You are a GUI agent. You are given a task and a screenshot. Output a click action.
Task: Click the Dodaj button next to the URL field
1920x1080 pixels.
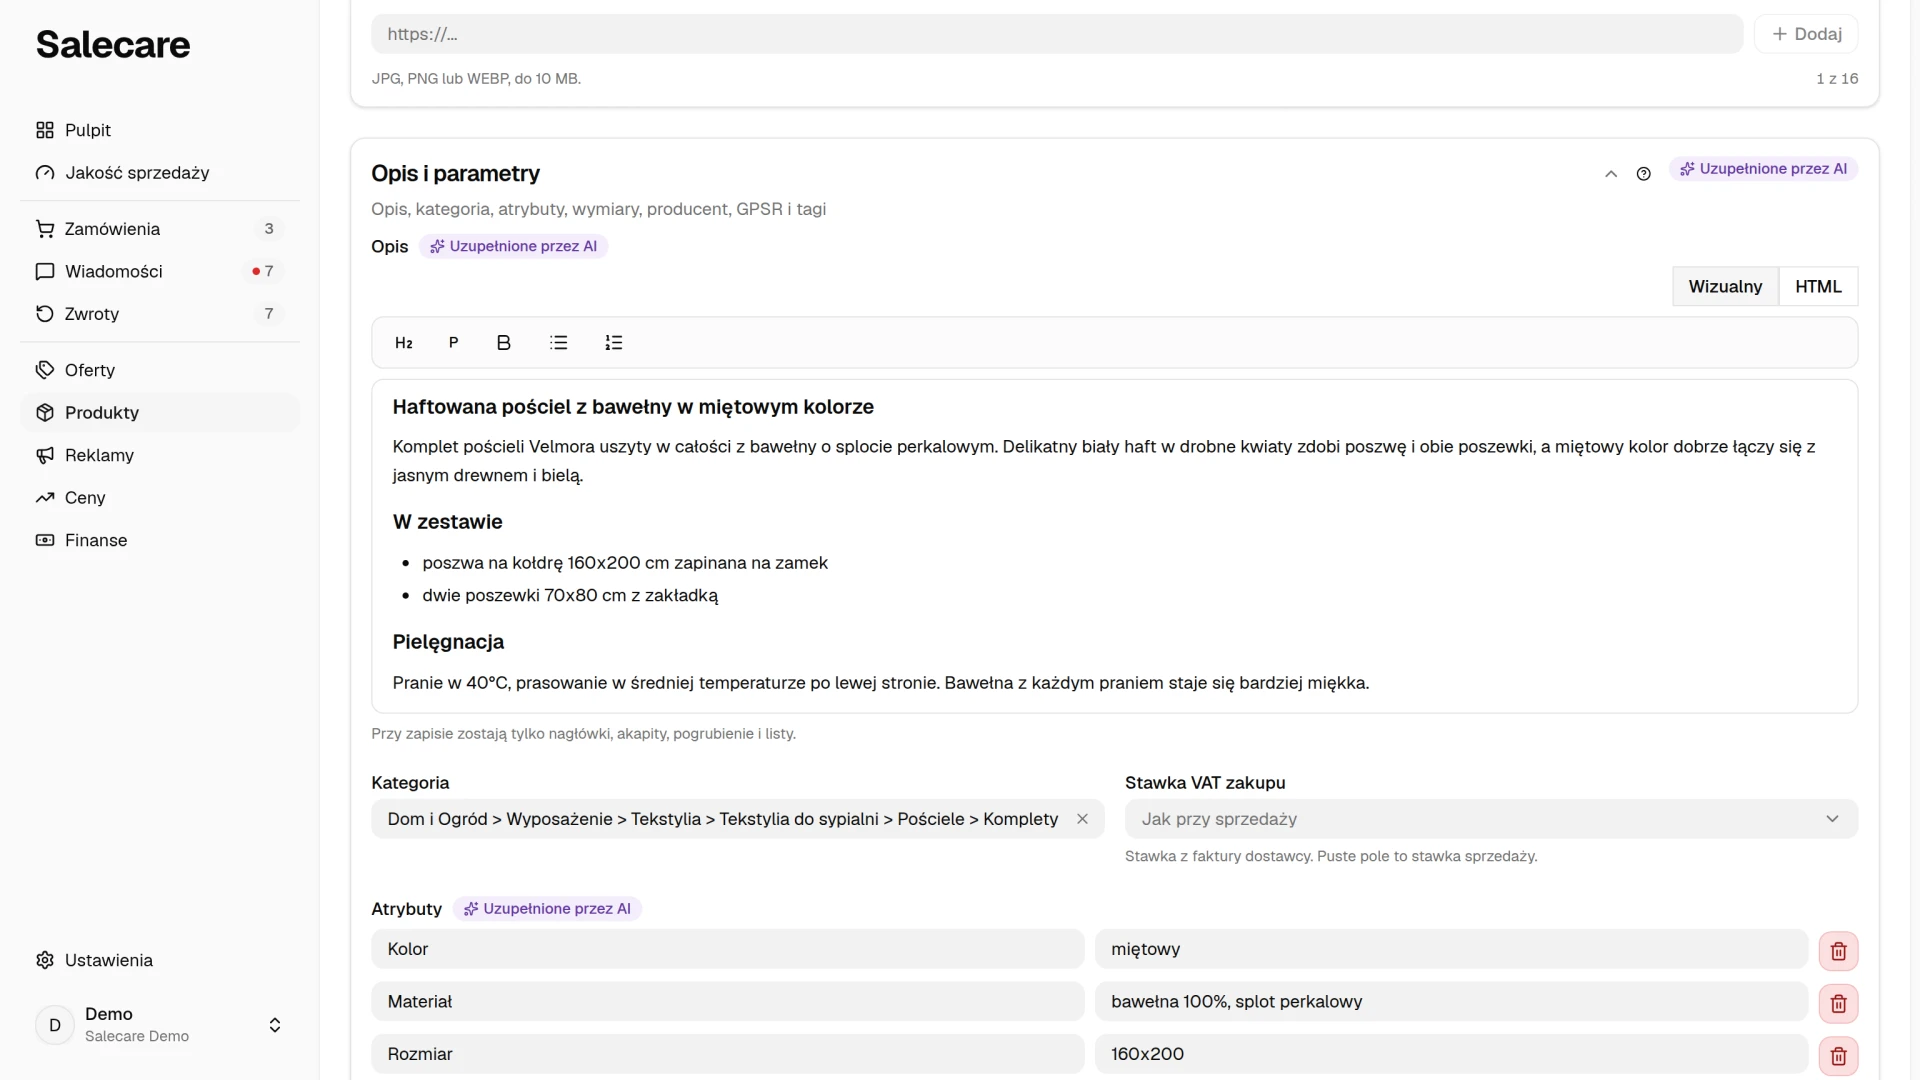(x=1806, y=34)
